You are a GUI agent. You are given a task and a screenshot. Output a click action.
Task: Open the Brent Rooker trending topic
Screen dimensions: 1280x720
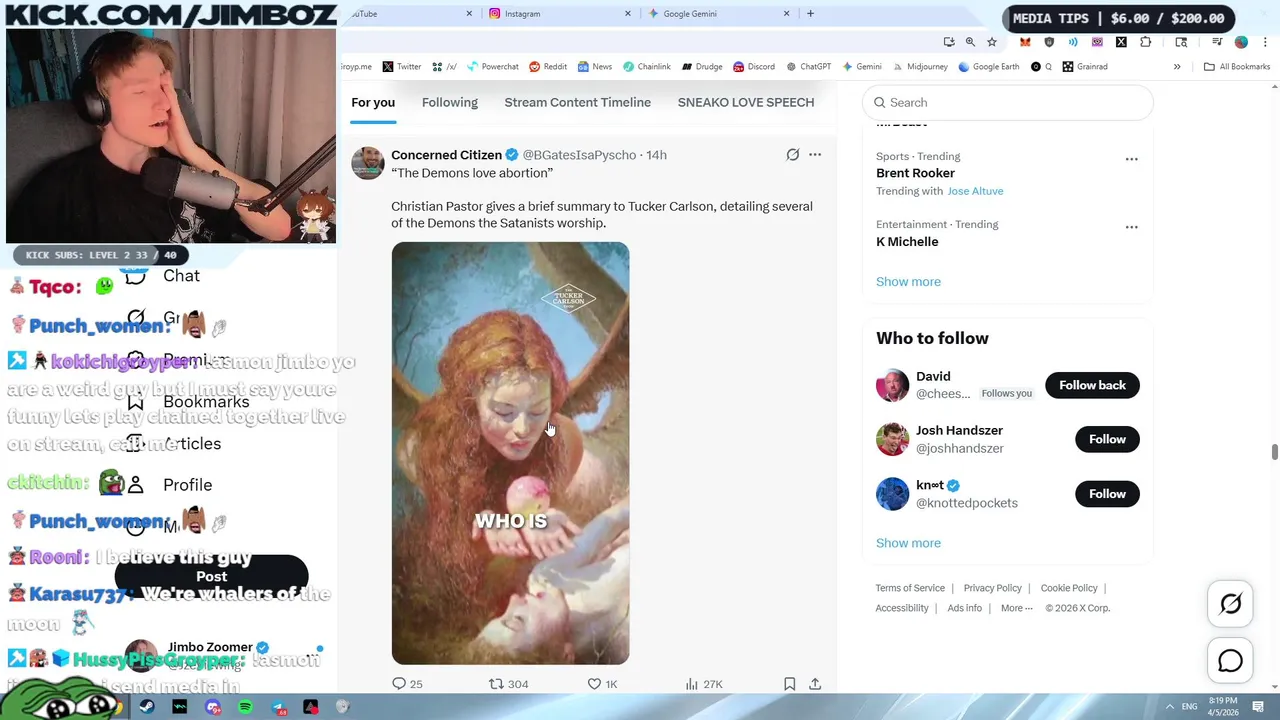(915, 173)
